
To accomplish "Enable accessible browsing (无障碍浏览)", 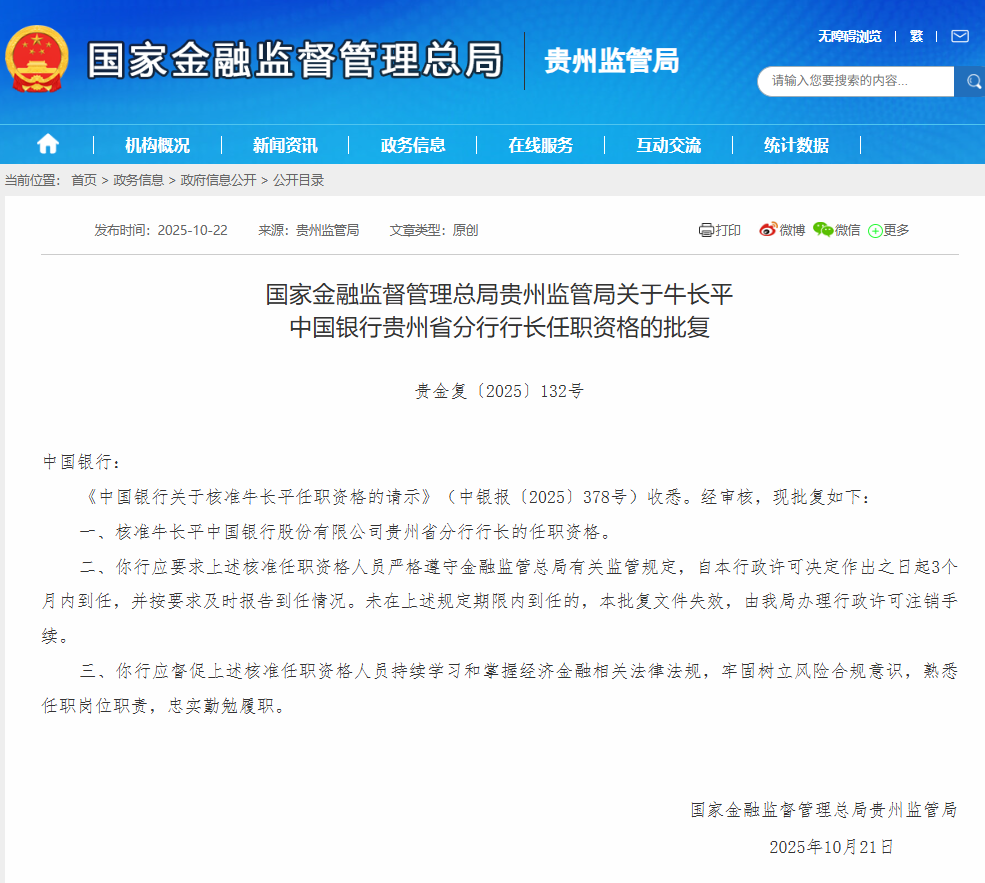I will pyautogui.click(x=849, y=36).
